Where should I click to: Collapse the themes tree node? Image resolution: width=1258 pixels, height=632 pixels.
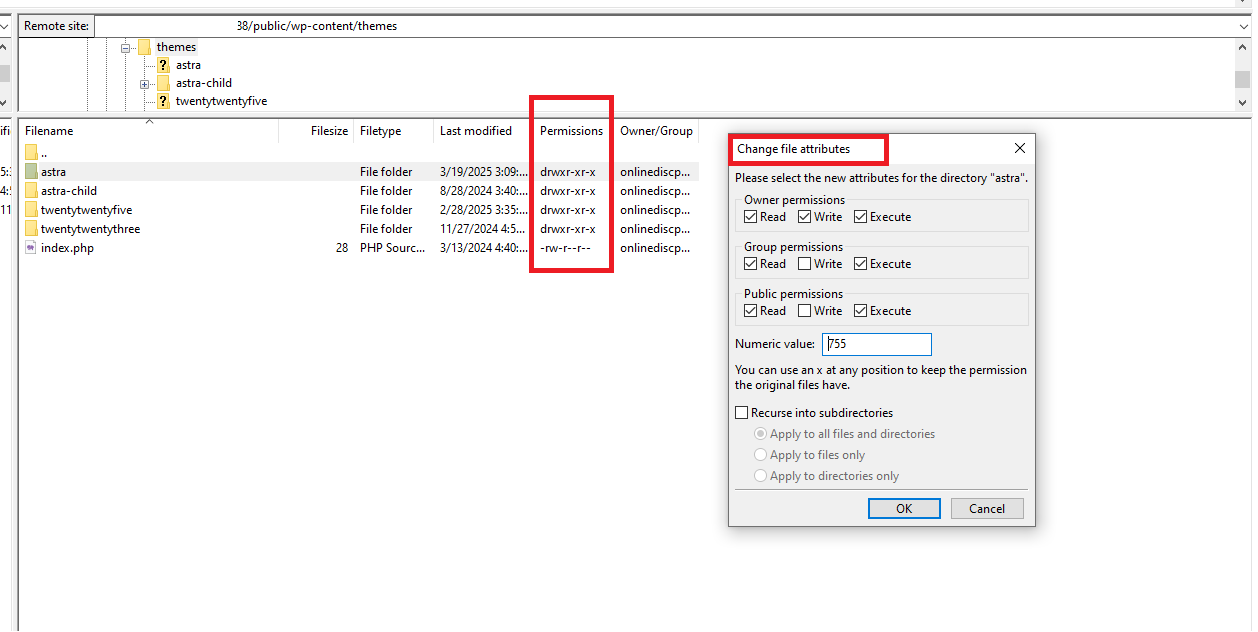[x=126, y=48]
